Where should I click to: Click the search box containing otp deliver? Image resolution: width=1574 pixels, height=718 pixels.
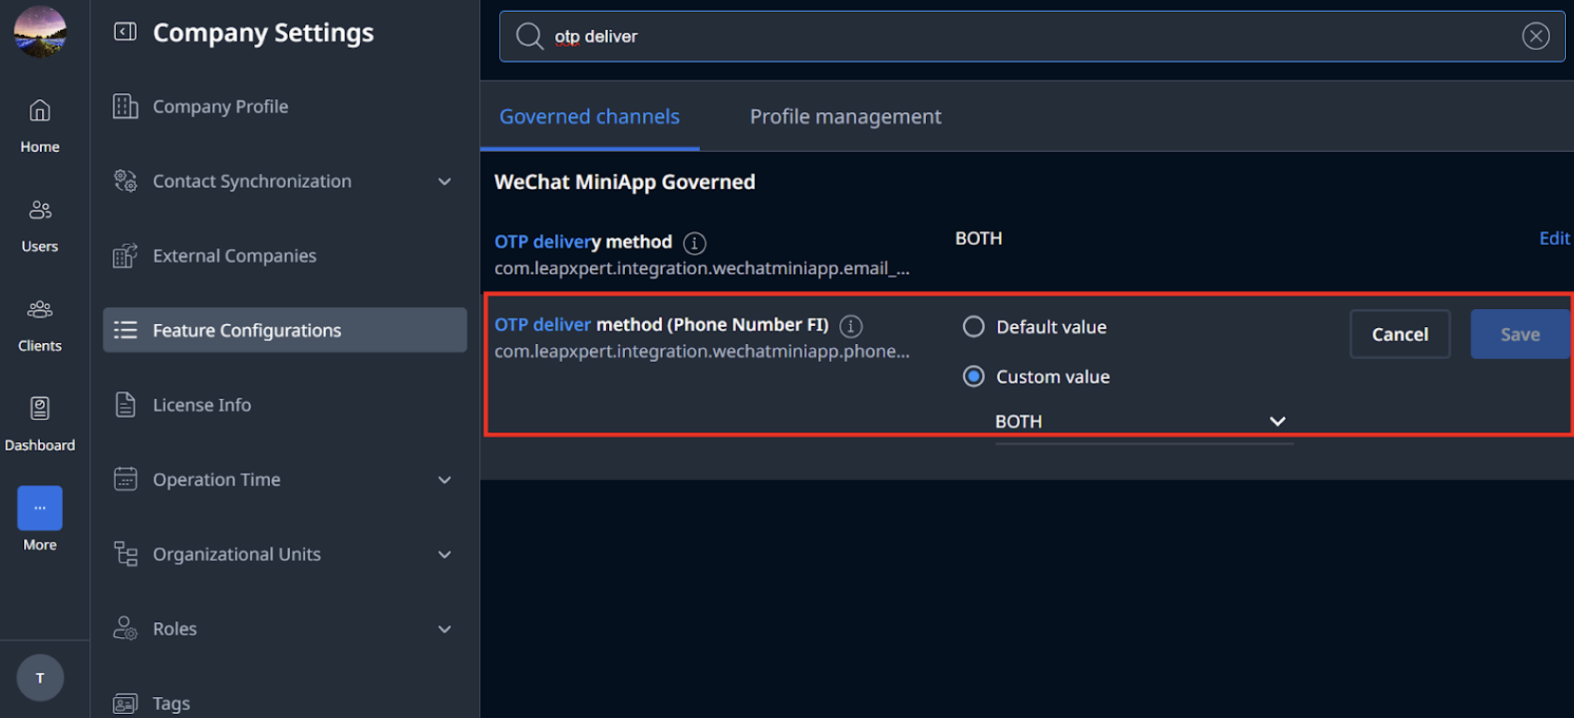1032,36
